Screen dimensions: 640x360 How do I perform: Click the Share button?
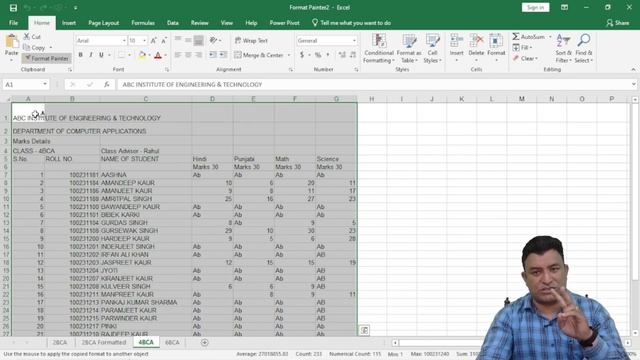click(618, 23)
